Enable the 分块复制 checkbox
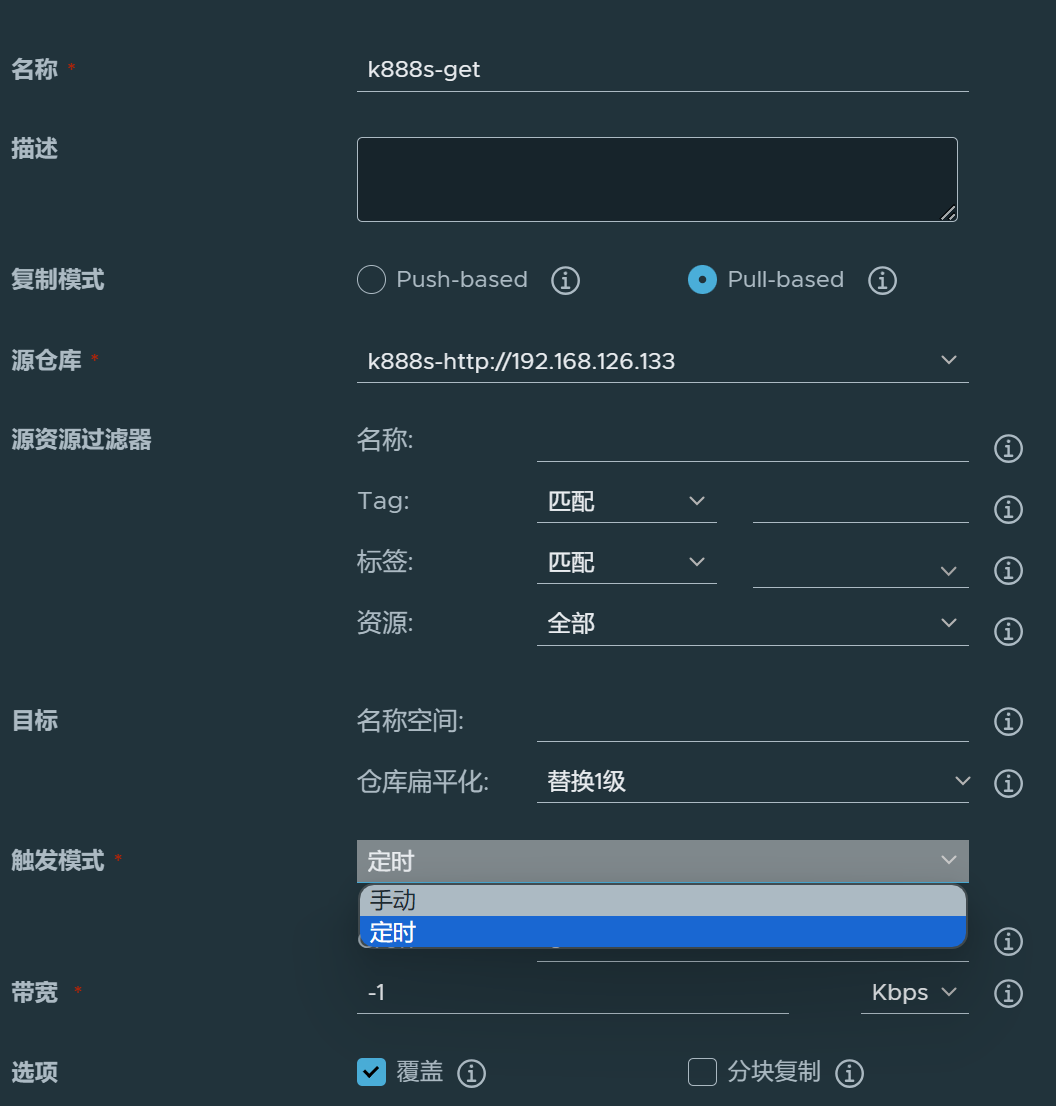Screen dimensions: 1056x1106 click(703, 1072)
